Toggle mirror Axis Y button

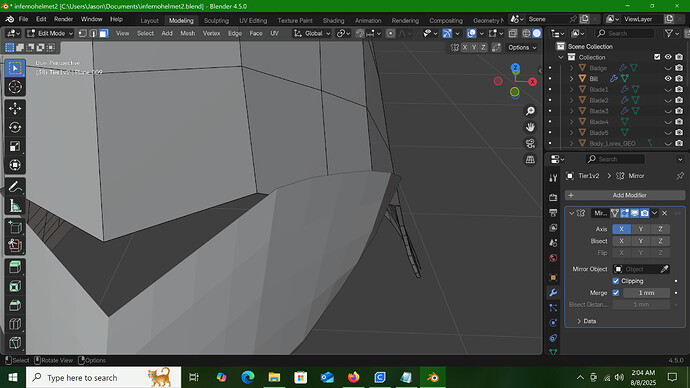[x=641, y=229]
